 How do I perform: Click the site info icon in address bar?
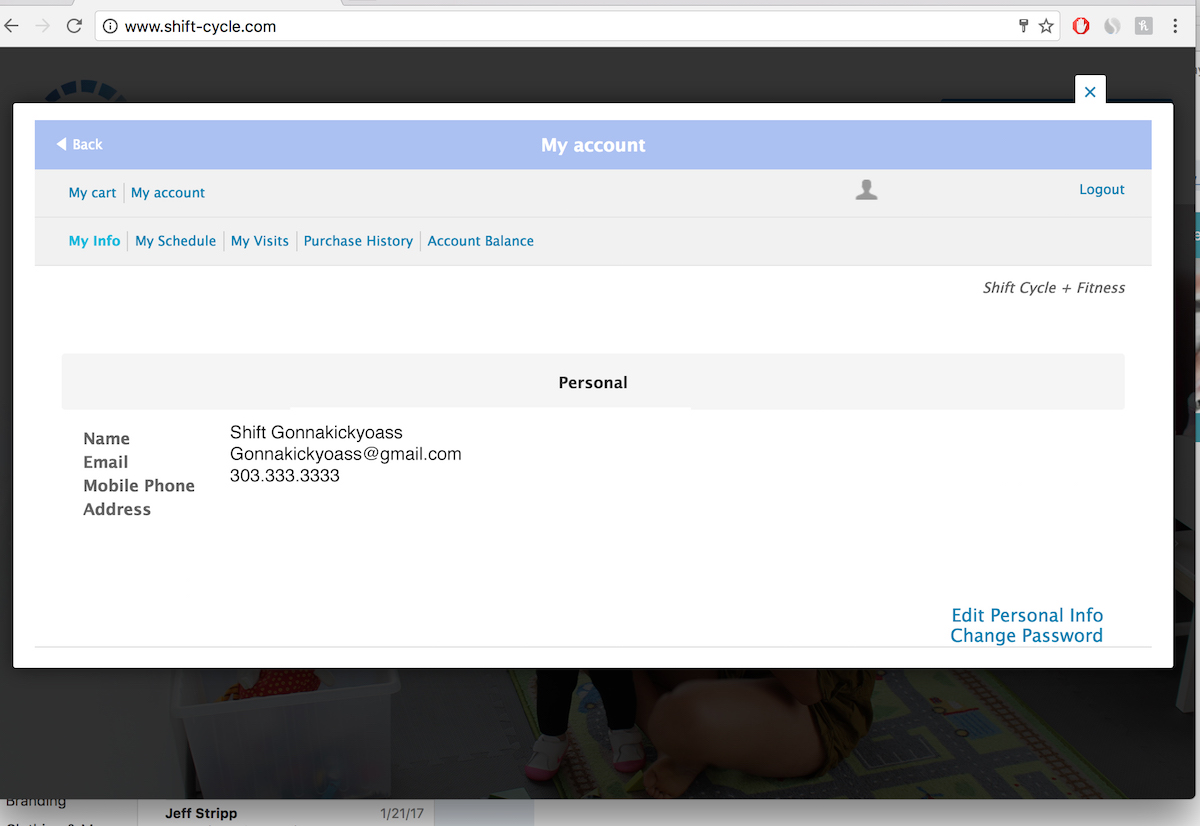(110, 26)
